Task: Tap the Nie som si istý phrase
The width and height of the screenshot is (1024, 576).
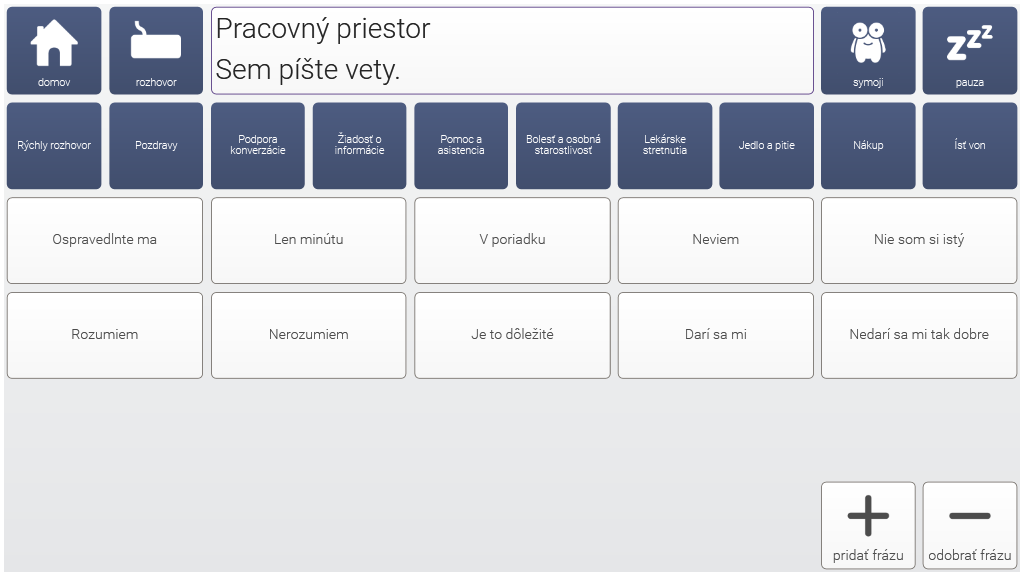Action: point(919,240)
